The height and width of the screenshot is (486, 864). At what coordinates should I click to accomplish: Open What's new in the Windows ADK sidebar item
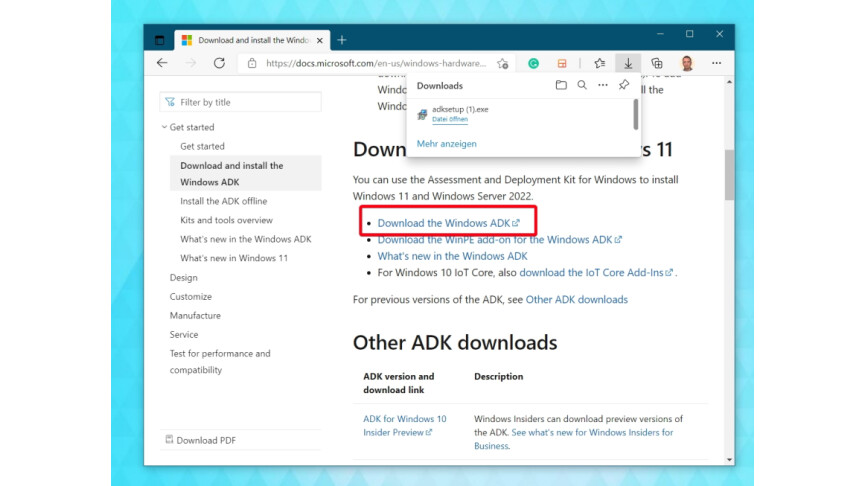[x=246, y=239]
